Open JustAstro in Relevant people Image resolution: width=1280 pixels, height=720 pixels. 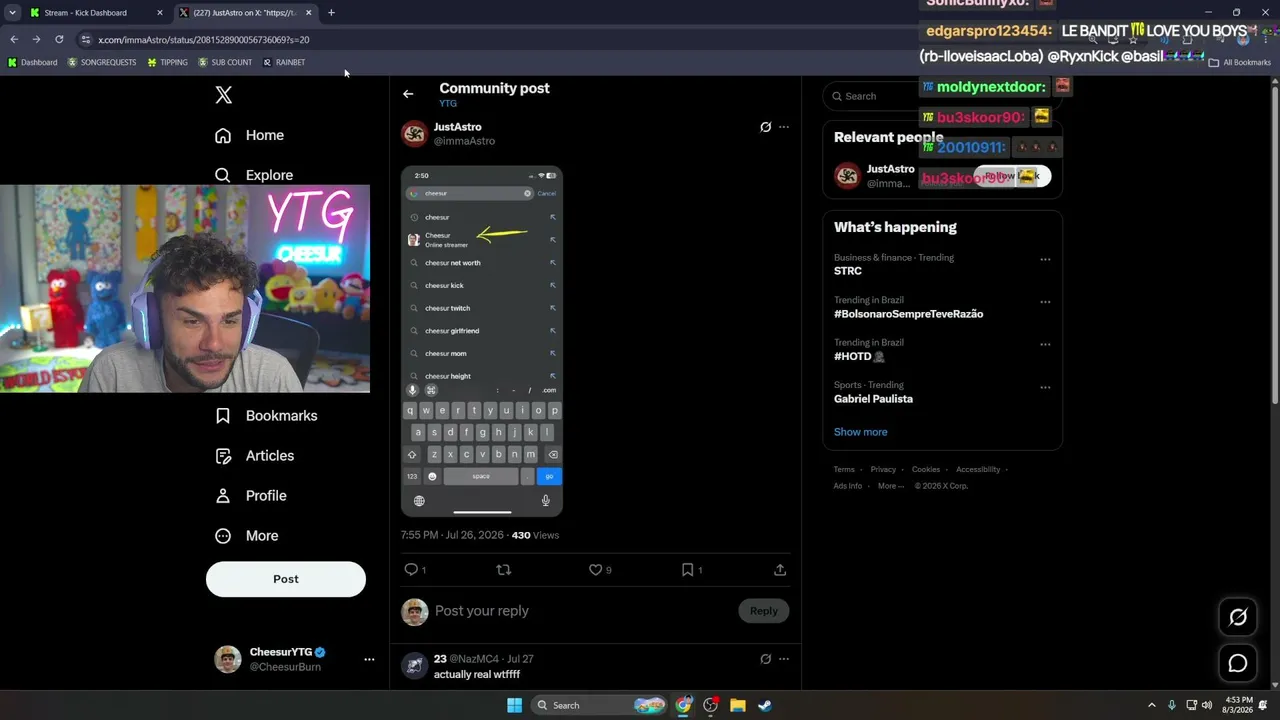(890, 169)
